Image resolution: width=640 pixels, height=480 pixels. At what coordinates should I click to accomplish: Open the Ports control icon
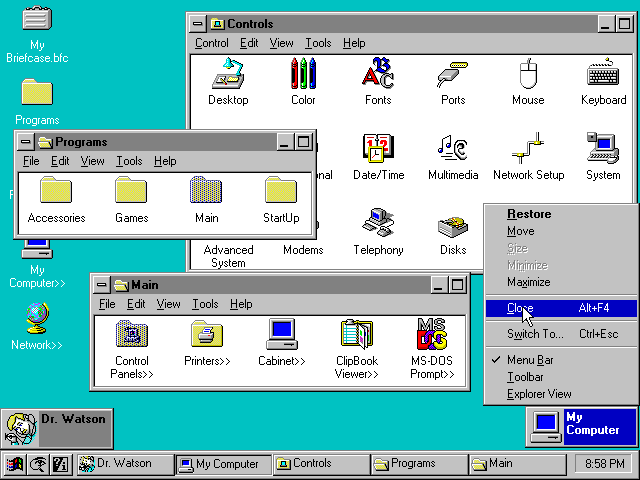pyautogui.click(x=453, y=73)
